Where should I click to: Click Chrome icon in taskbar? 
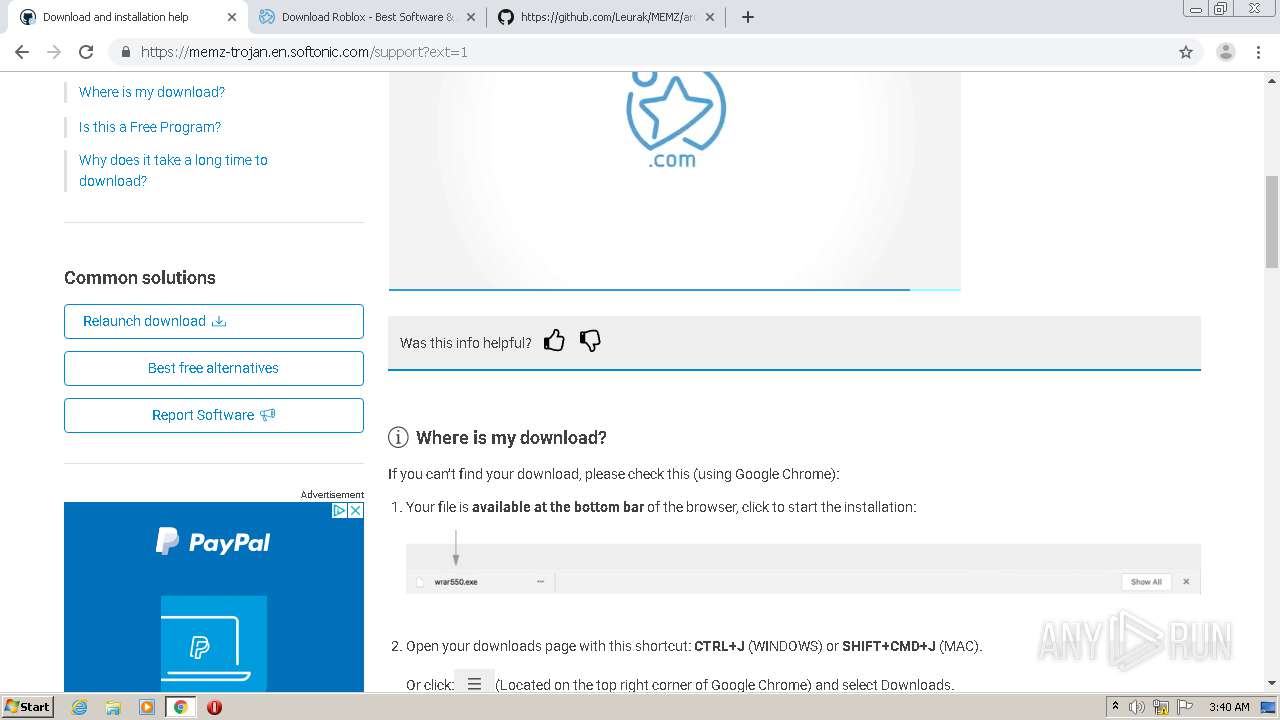pyautogui.click(x=181, y=707)
